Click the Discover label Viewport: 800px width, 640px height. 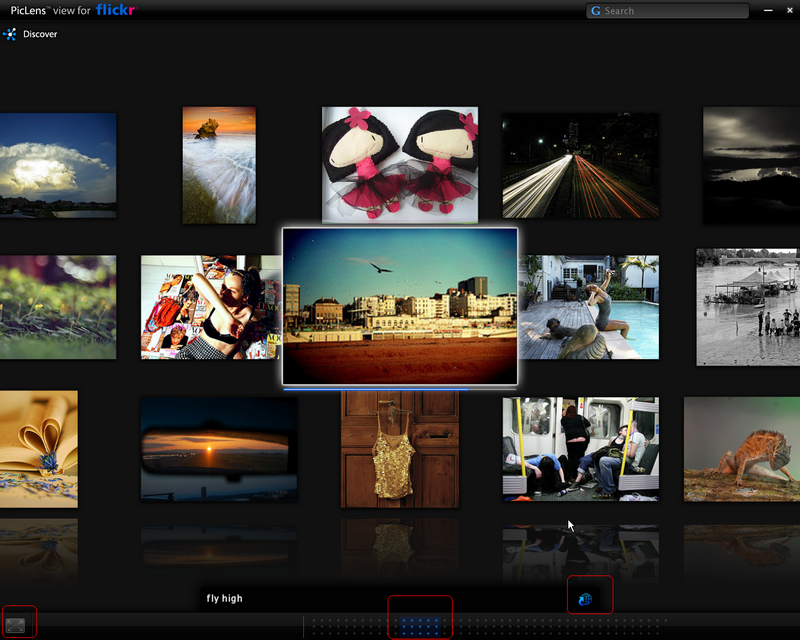coord(40,34)
